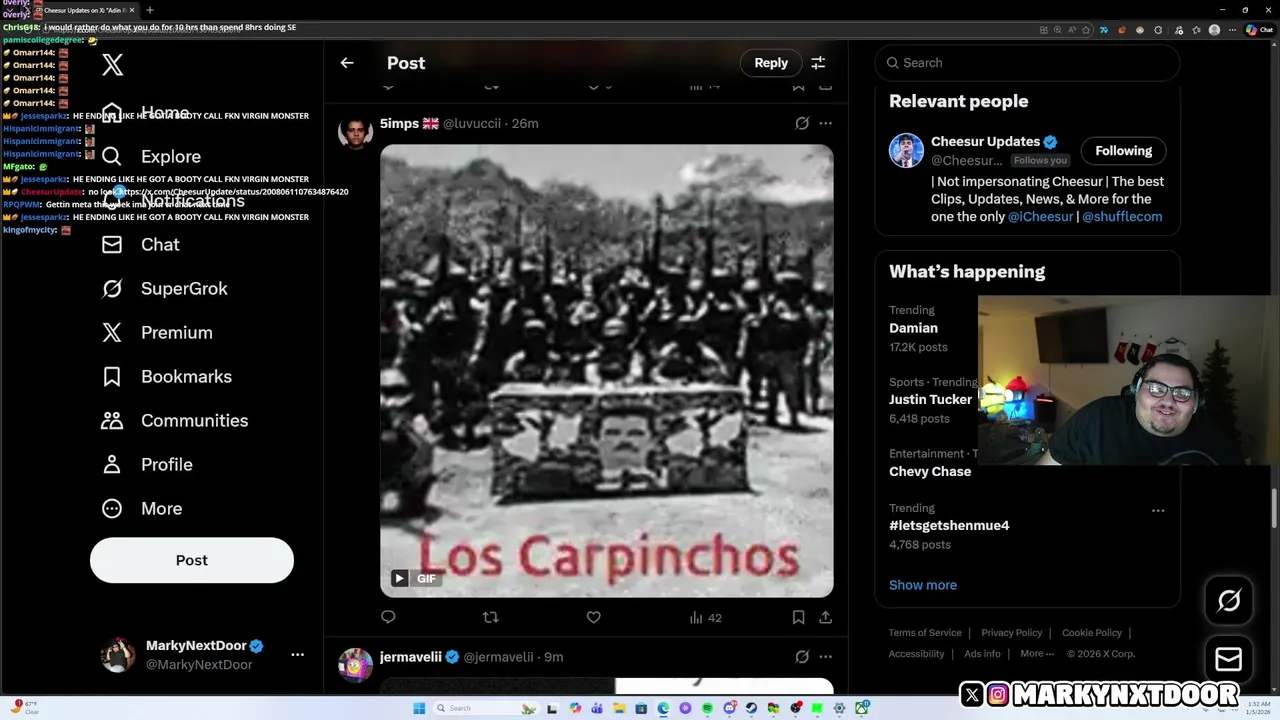Click Grok icon on jermavelii post
This screenshot has height=720, width=1280.
coord(802,657)
